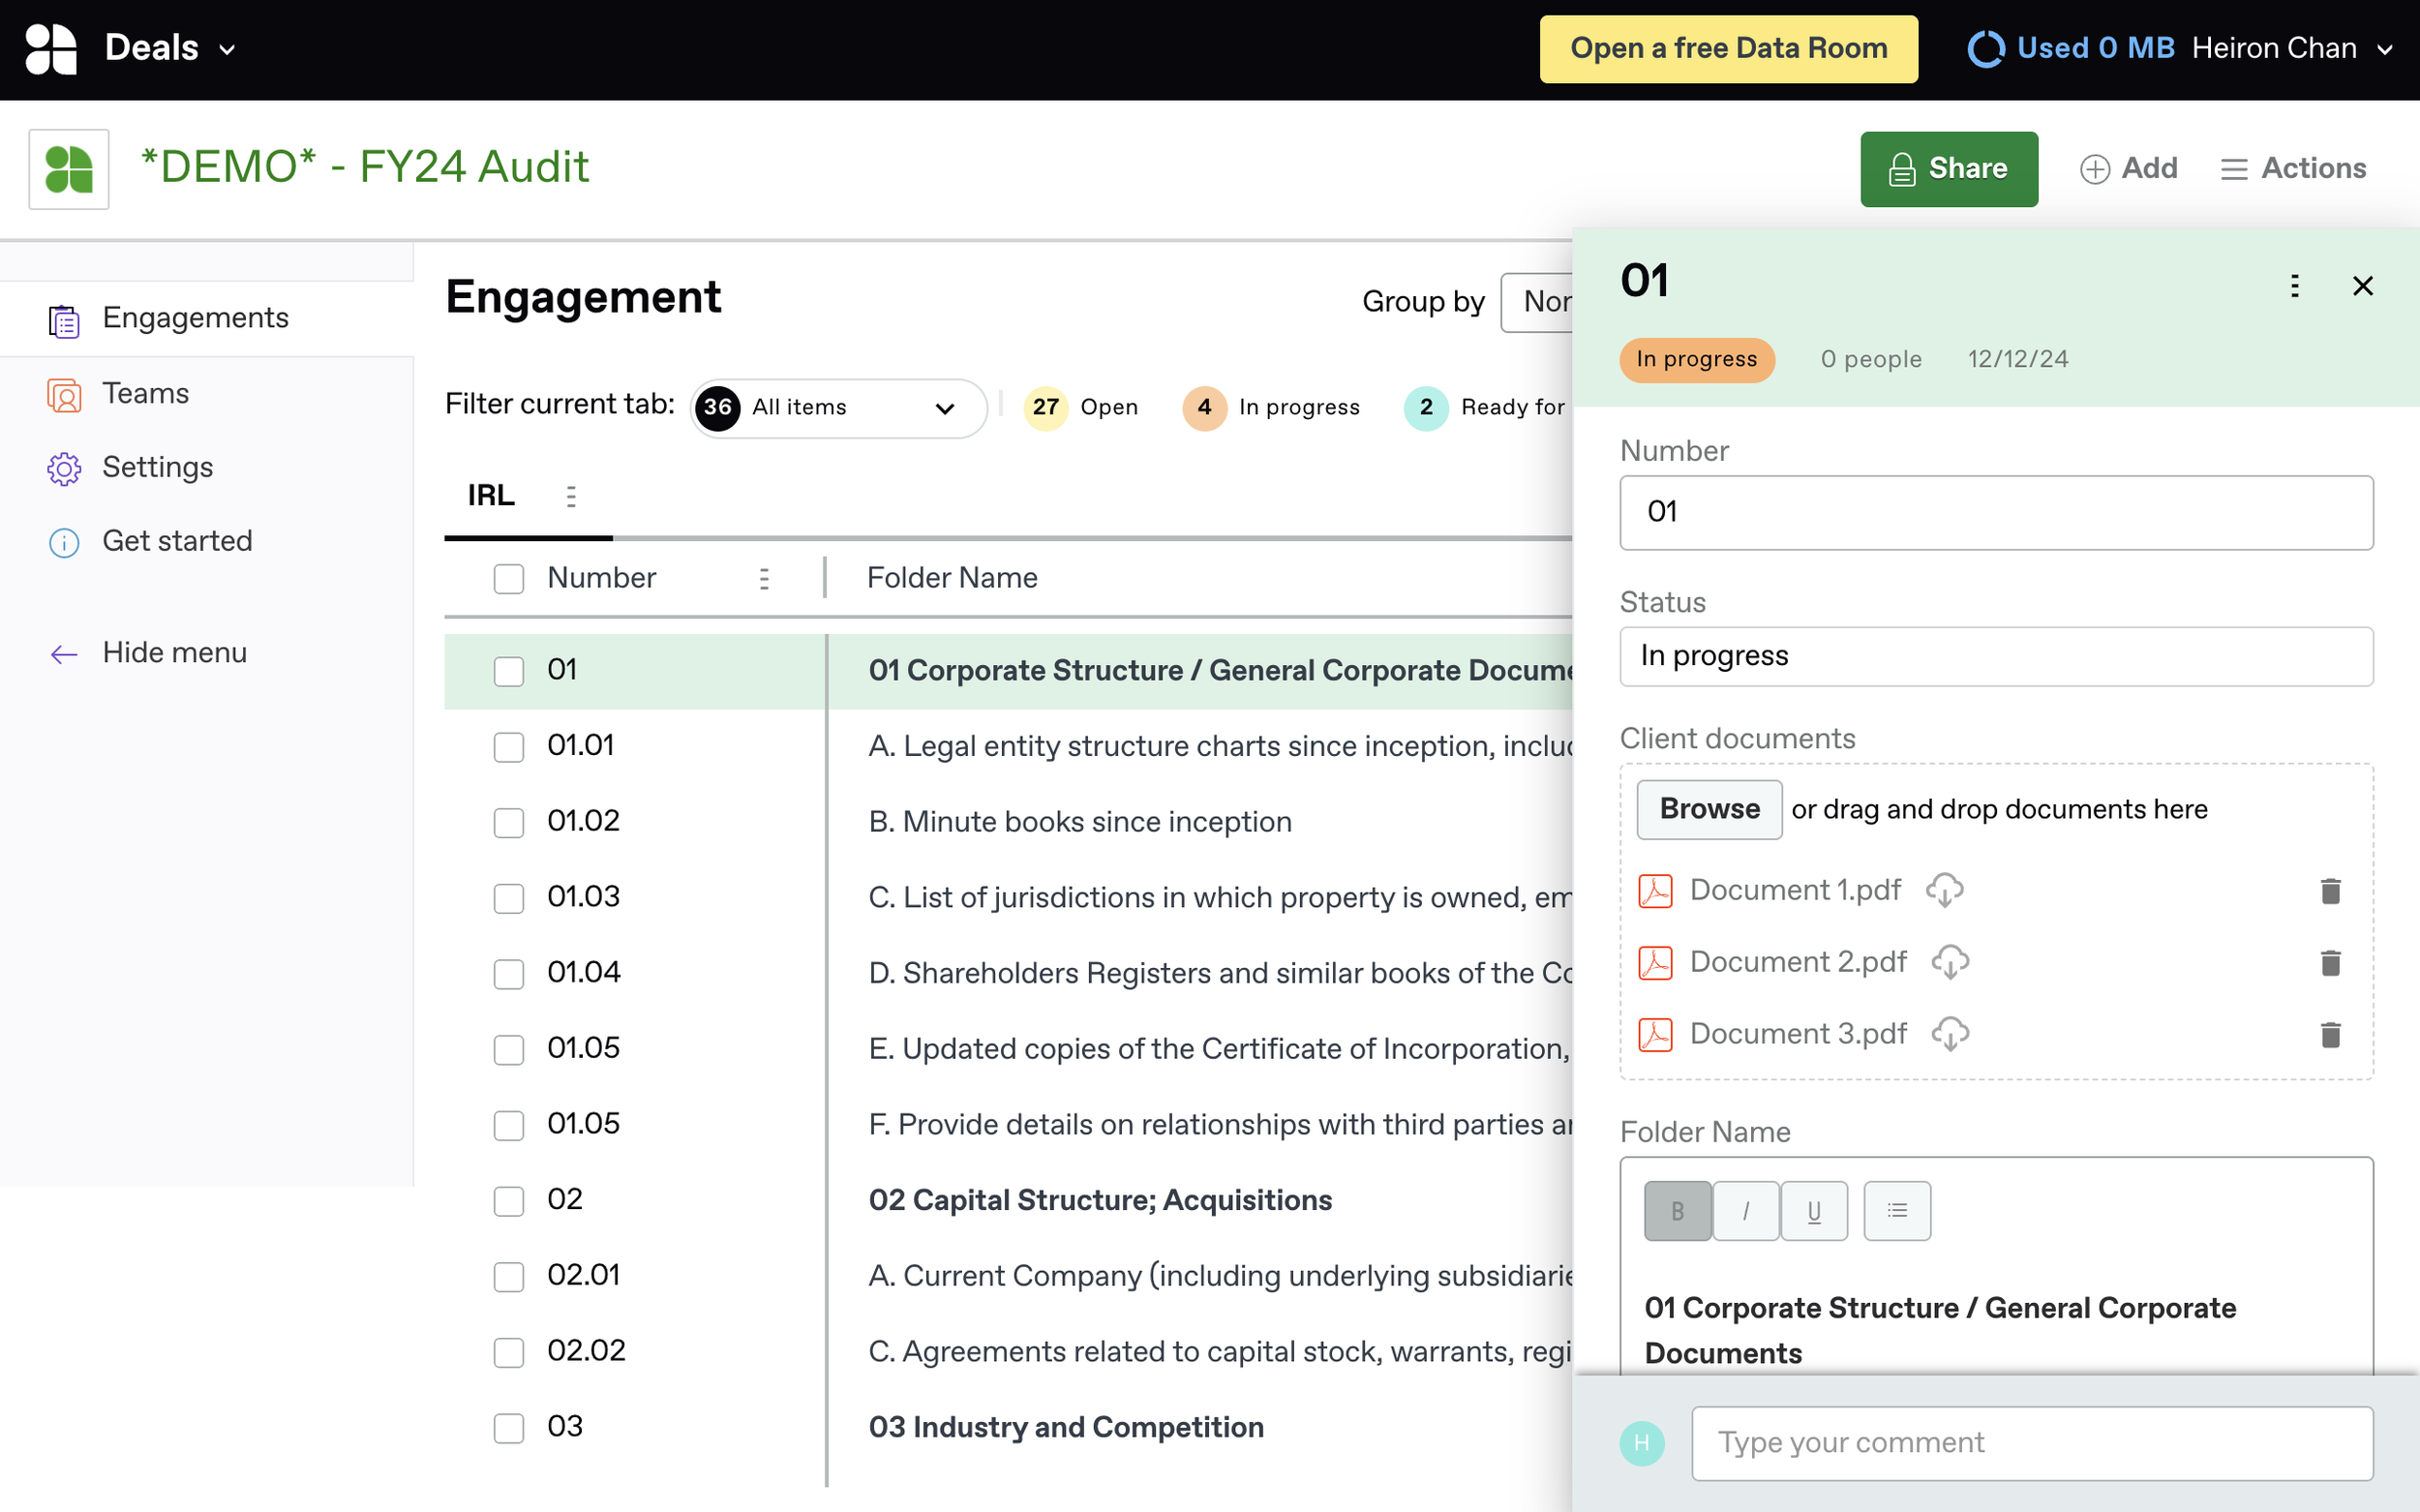The height and width of the screenshot is (1512, 2420).
Task: Click the Type your comment field
Action: point(2031,1442)
